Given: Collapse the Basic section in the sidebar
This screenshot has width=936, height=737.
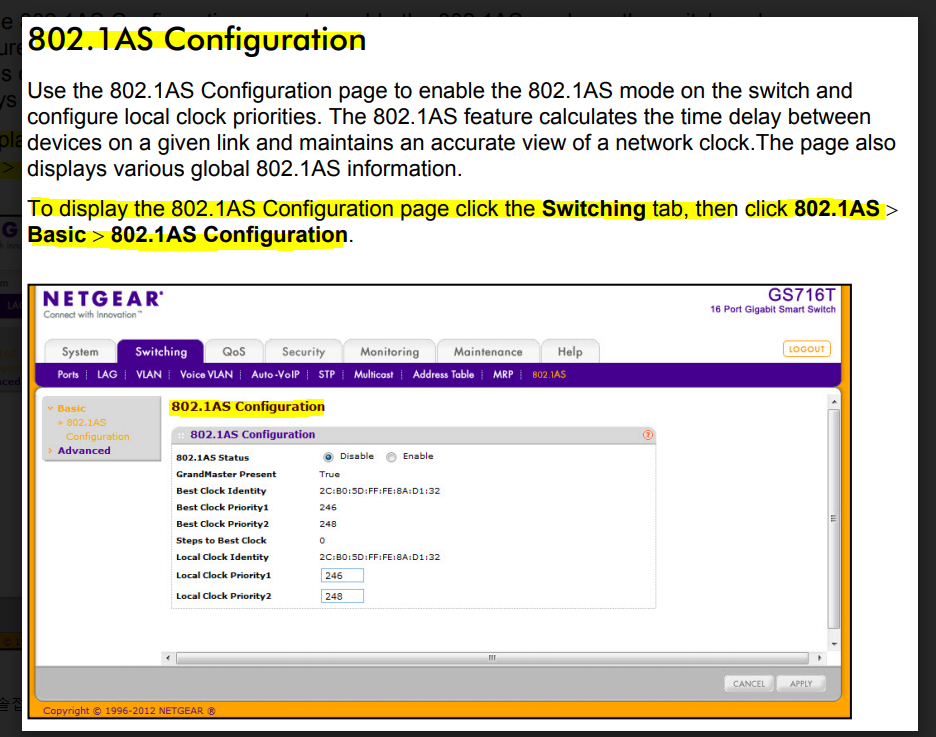Looking at the screenshot, I should pos(71,408).
